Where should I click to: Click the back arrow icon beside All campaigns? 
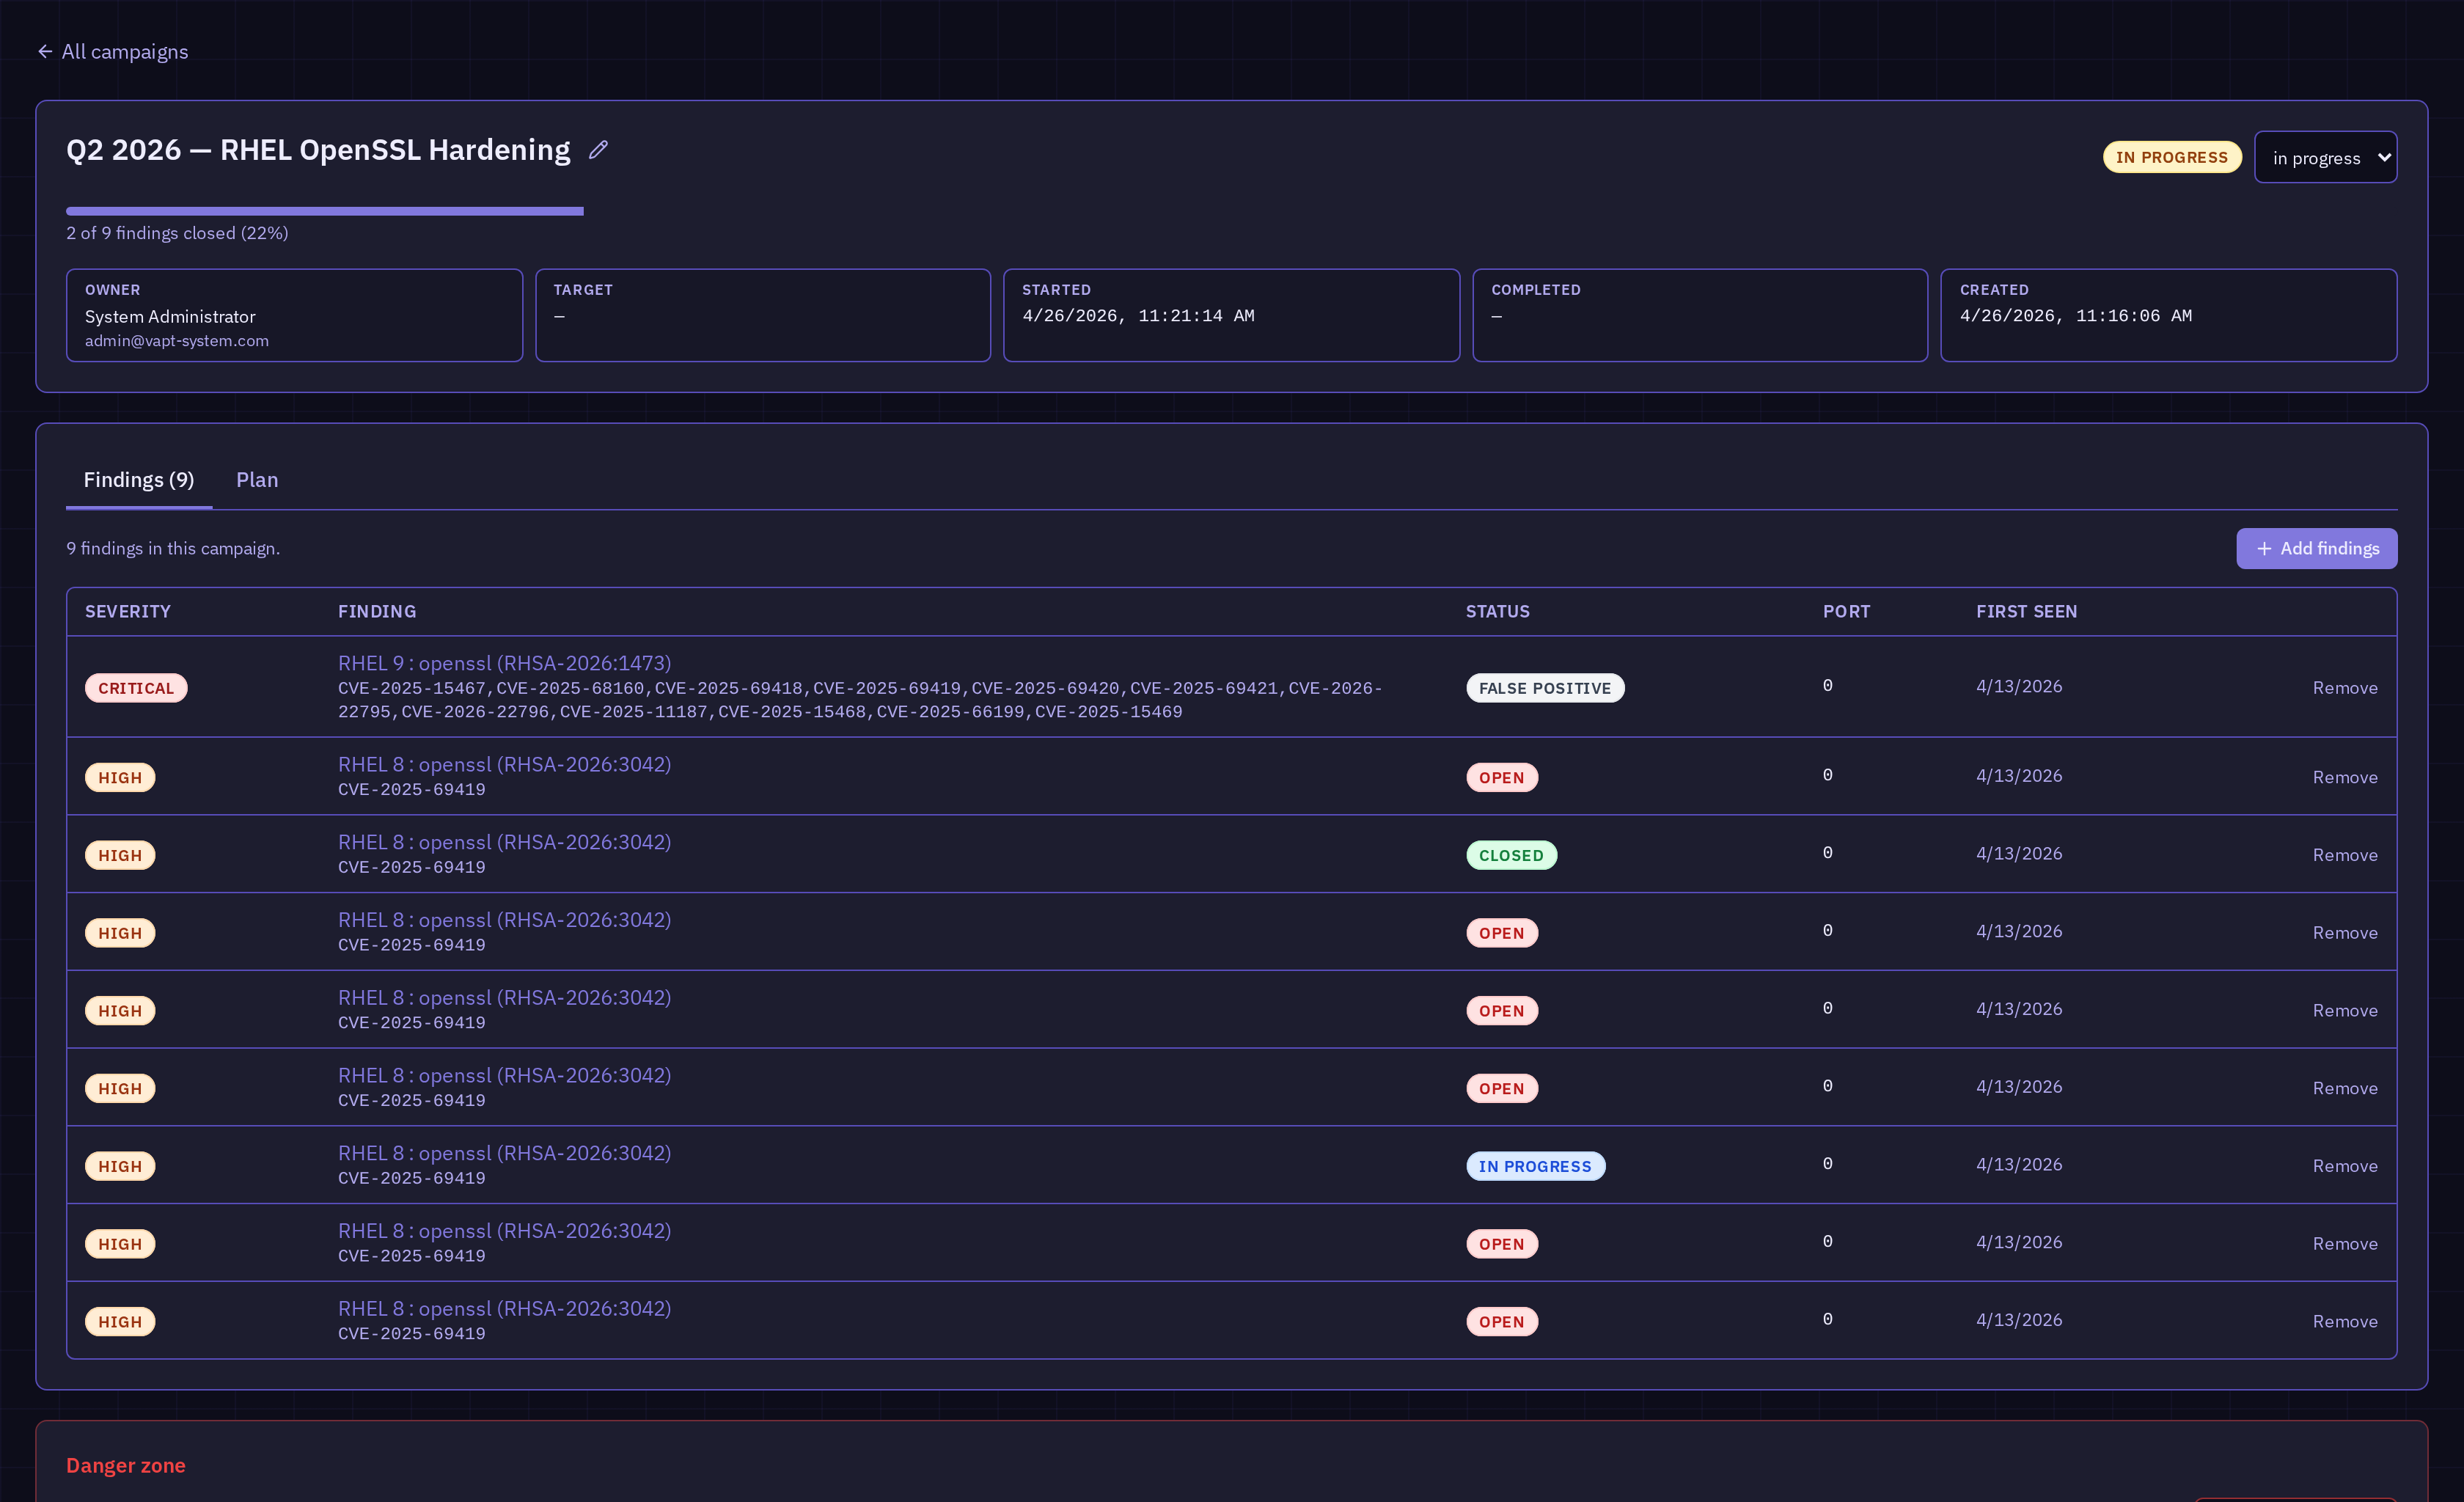(45, 51)
